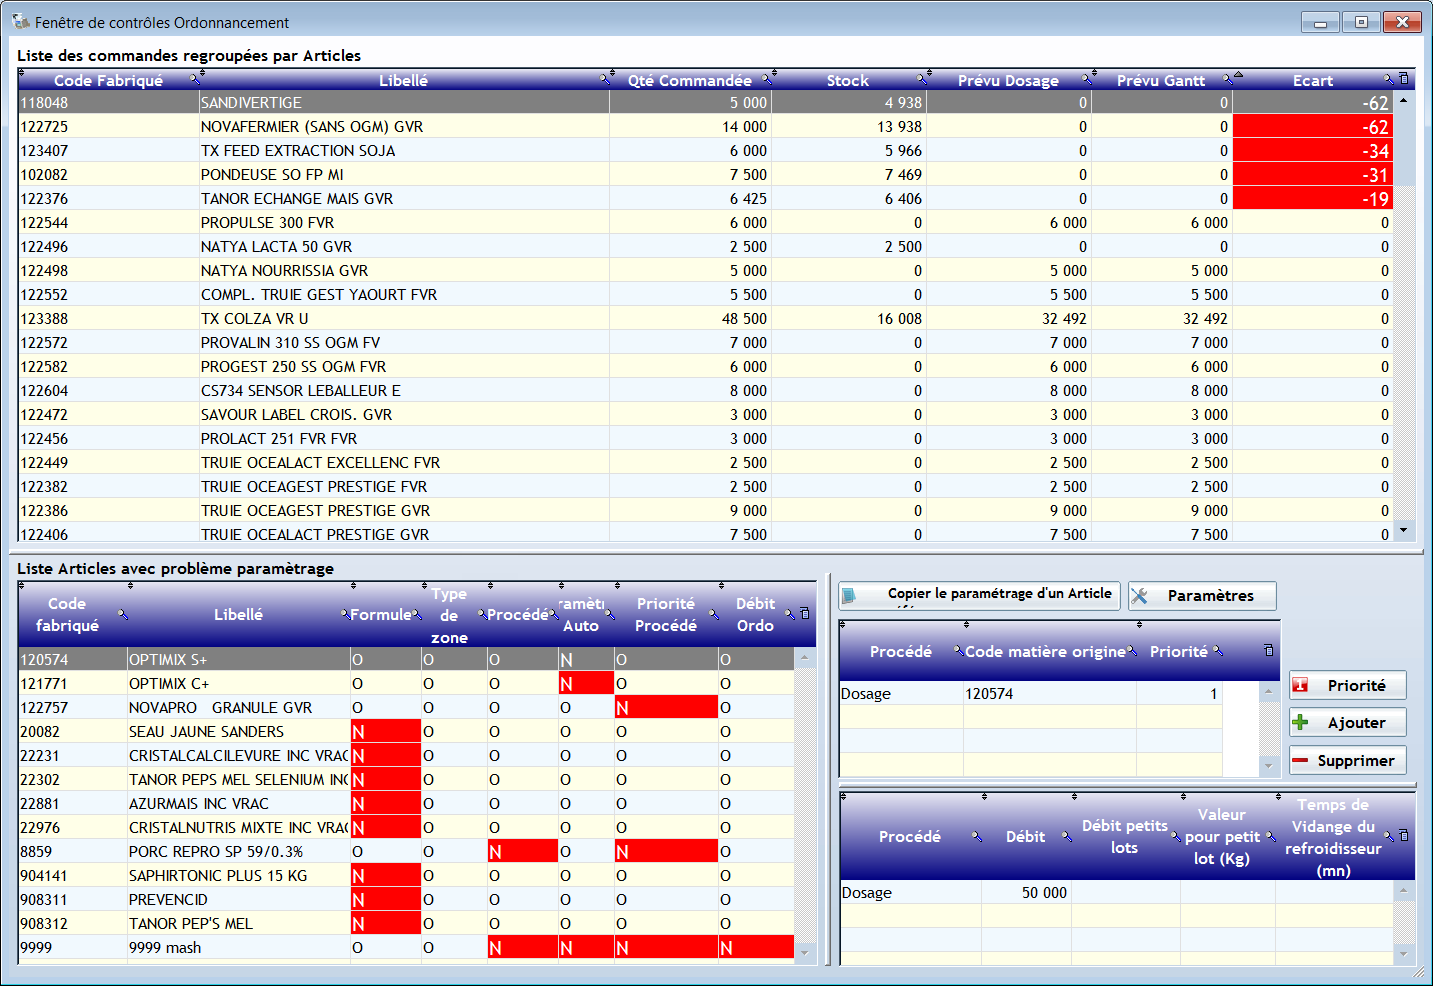This screenshot has width=1433, height=986.
Task: Click the green plus icon on Ajouter
Action: [x=1300, y=722]
